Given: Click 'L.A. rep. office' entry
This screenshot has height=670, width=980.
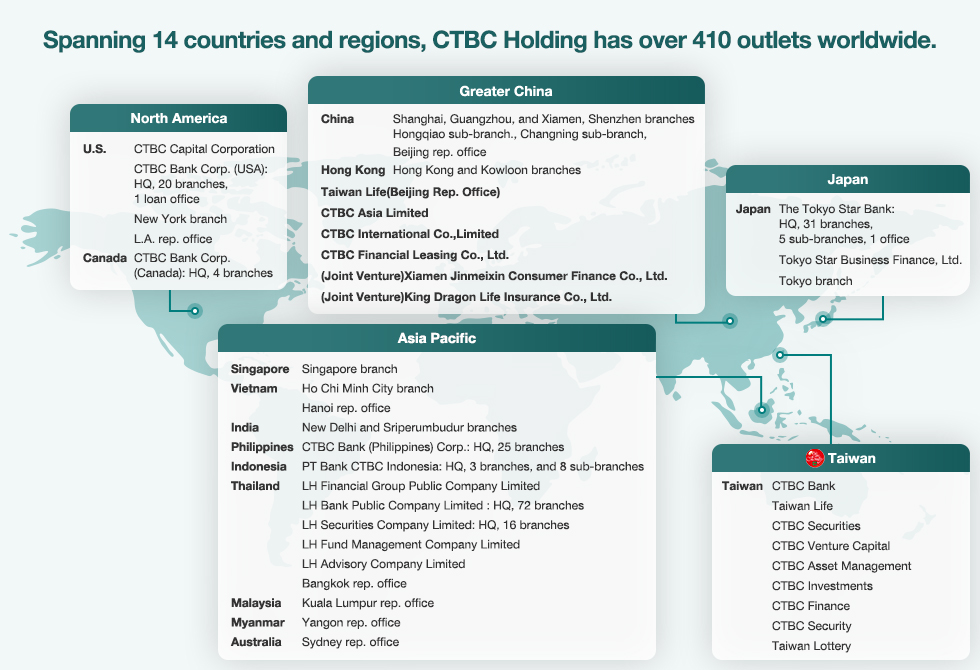Looking at the screenshot, I should click(x=172, y=239).
